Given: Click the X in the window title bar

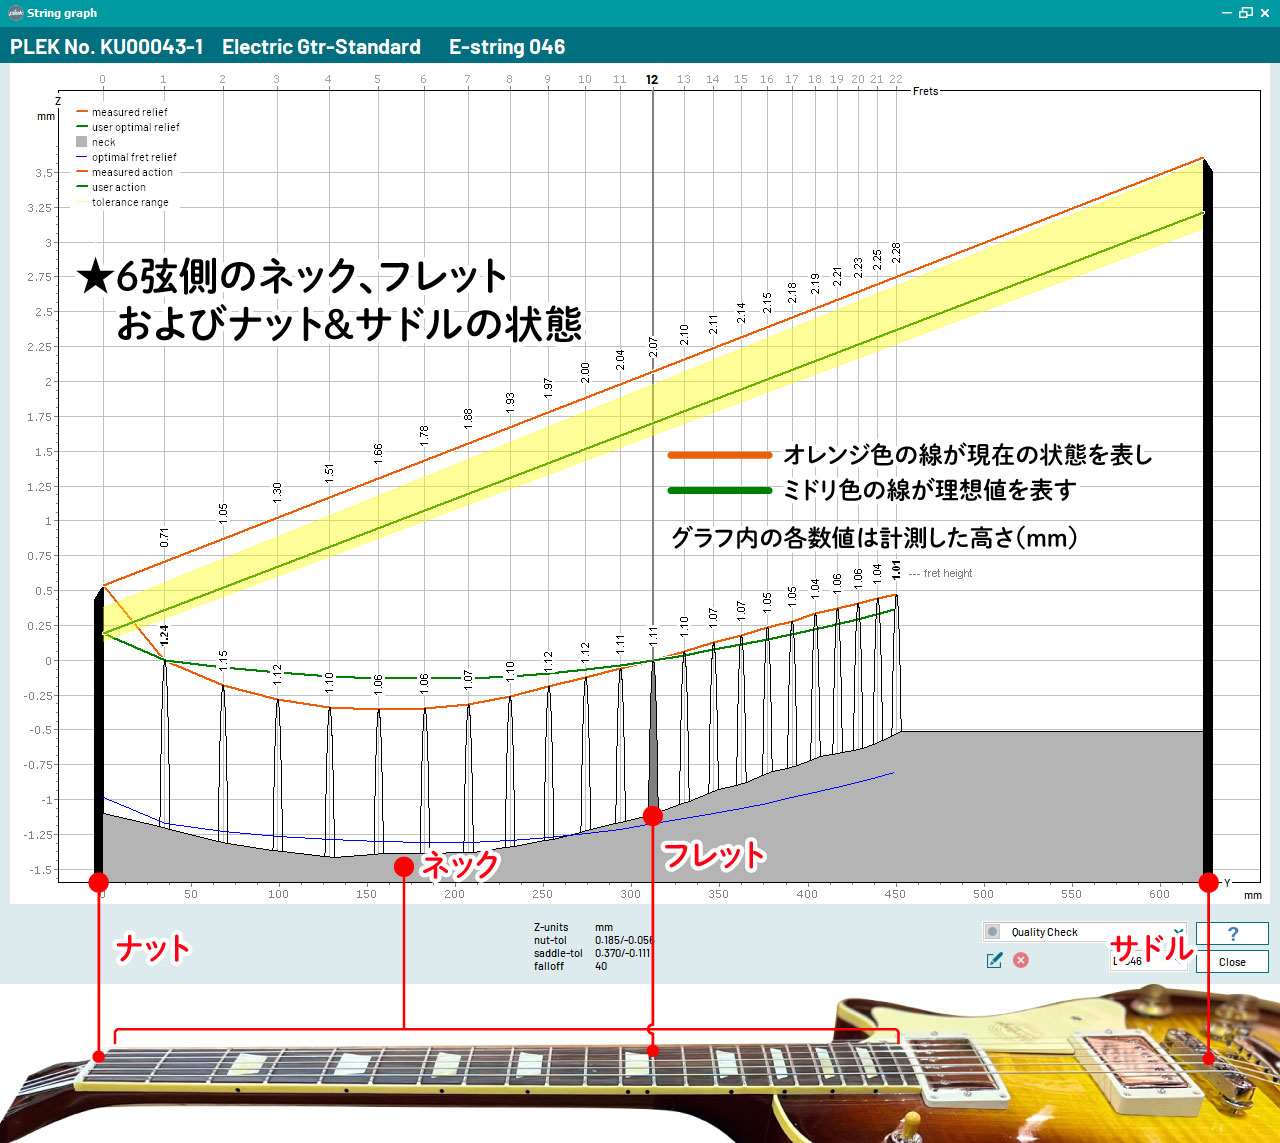Looking at the screenshot, I should click(x=1265, y=13).
